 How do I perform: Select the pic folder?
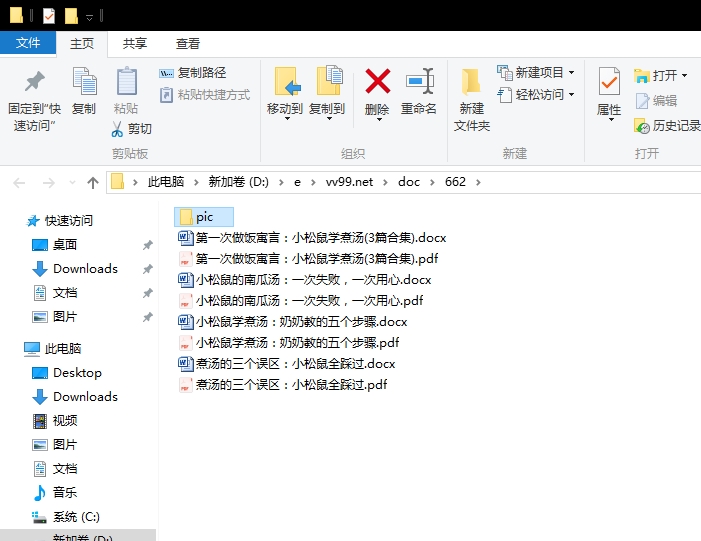click(x=204, y=217)
